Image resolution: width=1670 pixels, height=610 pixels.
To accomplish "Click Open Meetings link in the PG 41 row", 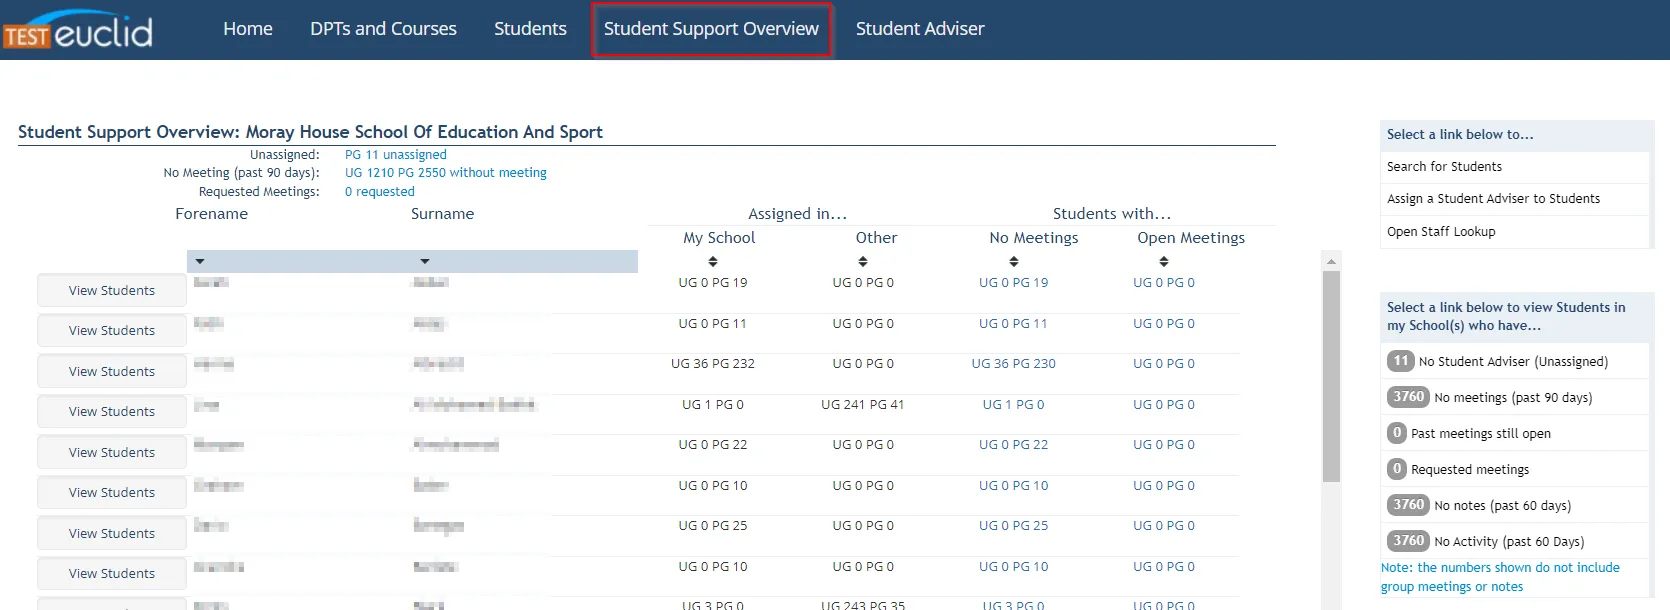I will [x=1164, y=405].
